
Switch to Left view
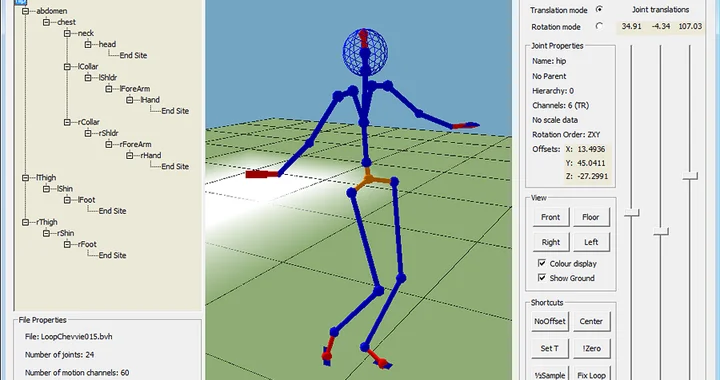(x=591, y=242)
